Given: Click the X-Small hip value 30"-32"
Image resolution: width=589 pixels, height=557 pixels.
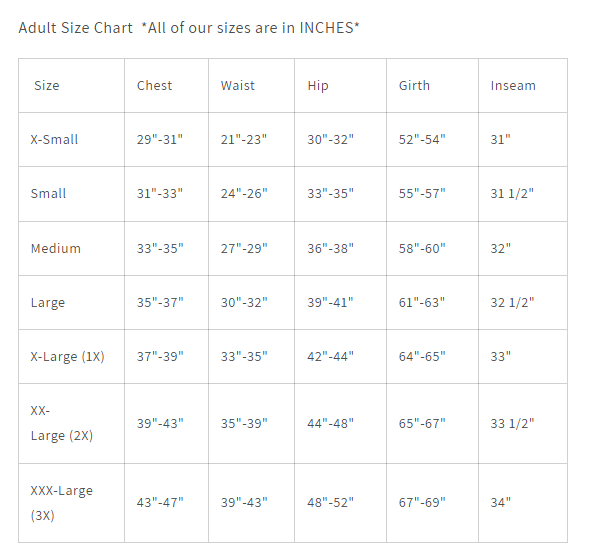Looking at the screenshot, I should tap(330, 139).
